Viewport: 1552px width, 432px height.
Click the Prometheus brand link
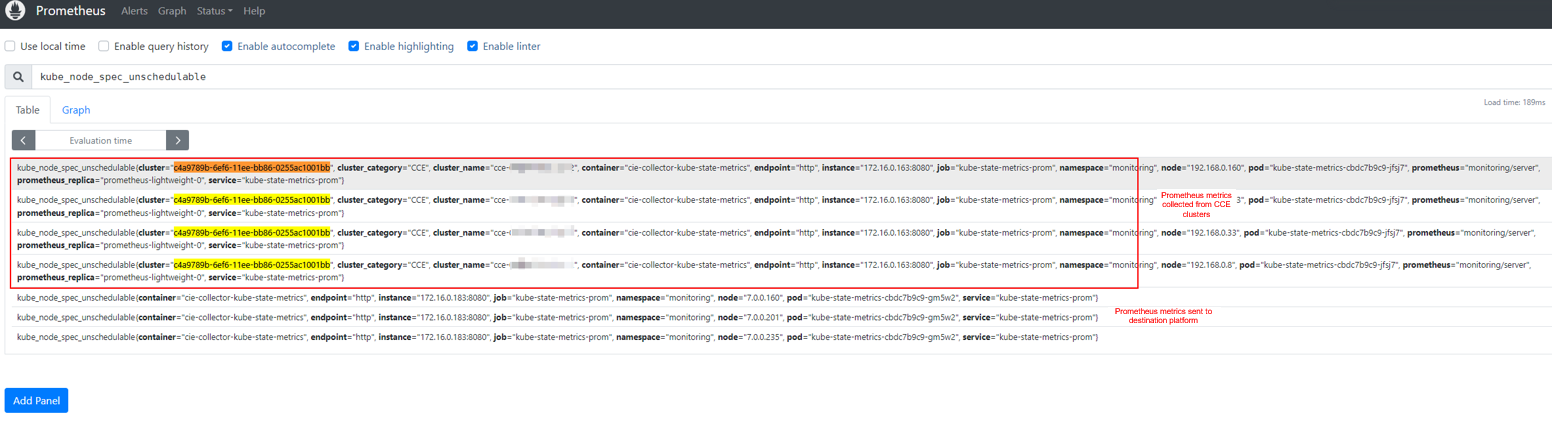[x=70, y=11]
